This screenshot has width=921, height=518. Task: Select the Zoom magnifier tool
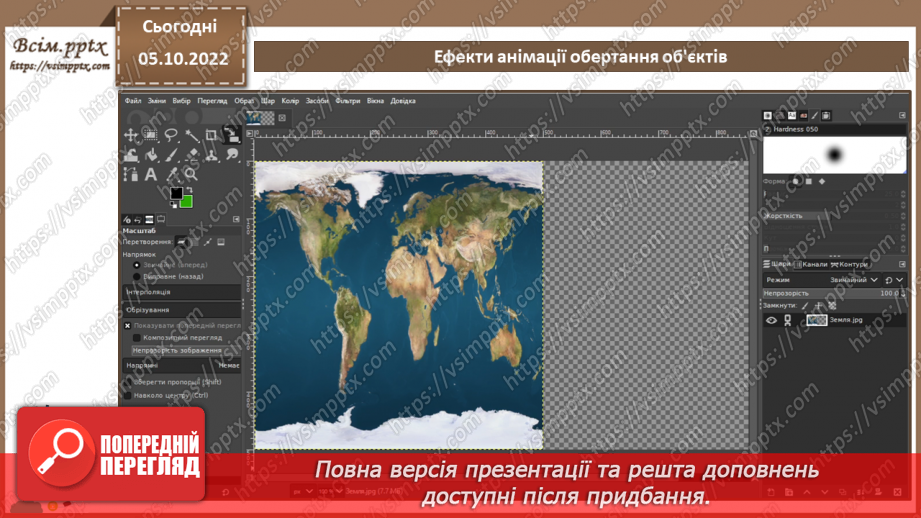[x=190, y=174]
